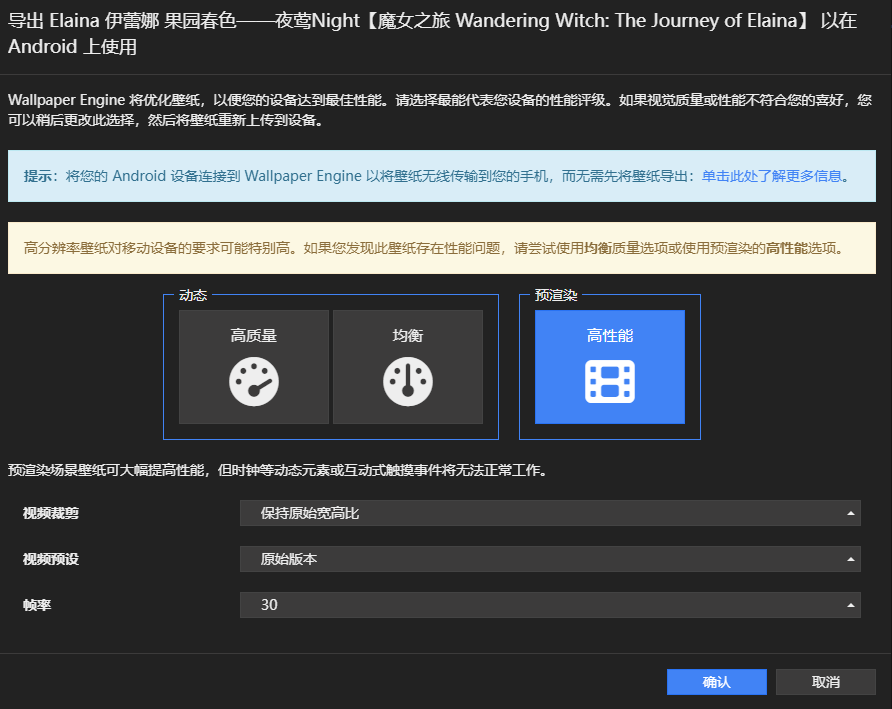Click the 高质量 speedometer gauge icon
Image resolution: width=892 pixels, height=709 pixels.
pyautogui.click(x=254, y=382)
